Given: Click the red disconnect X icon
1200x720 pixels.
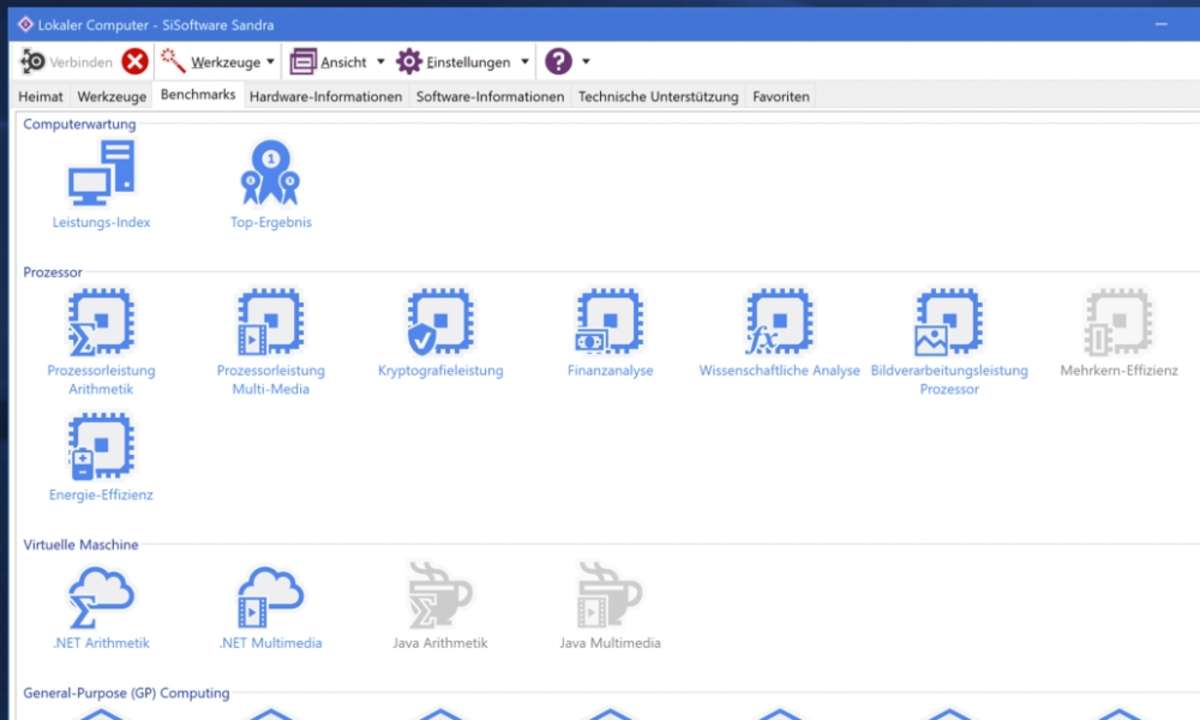Looking at the screenshot, I should 135,62.
